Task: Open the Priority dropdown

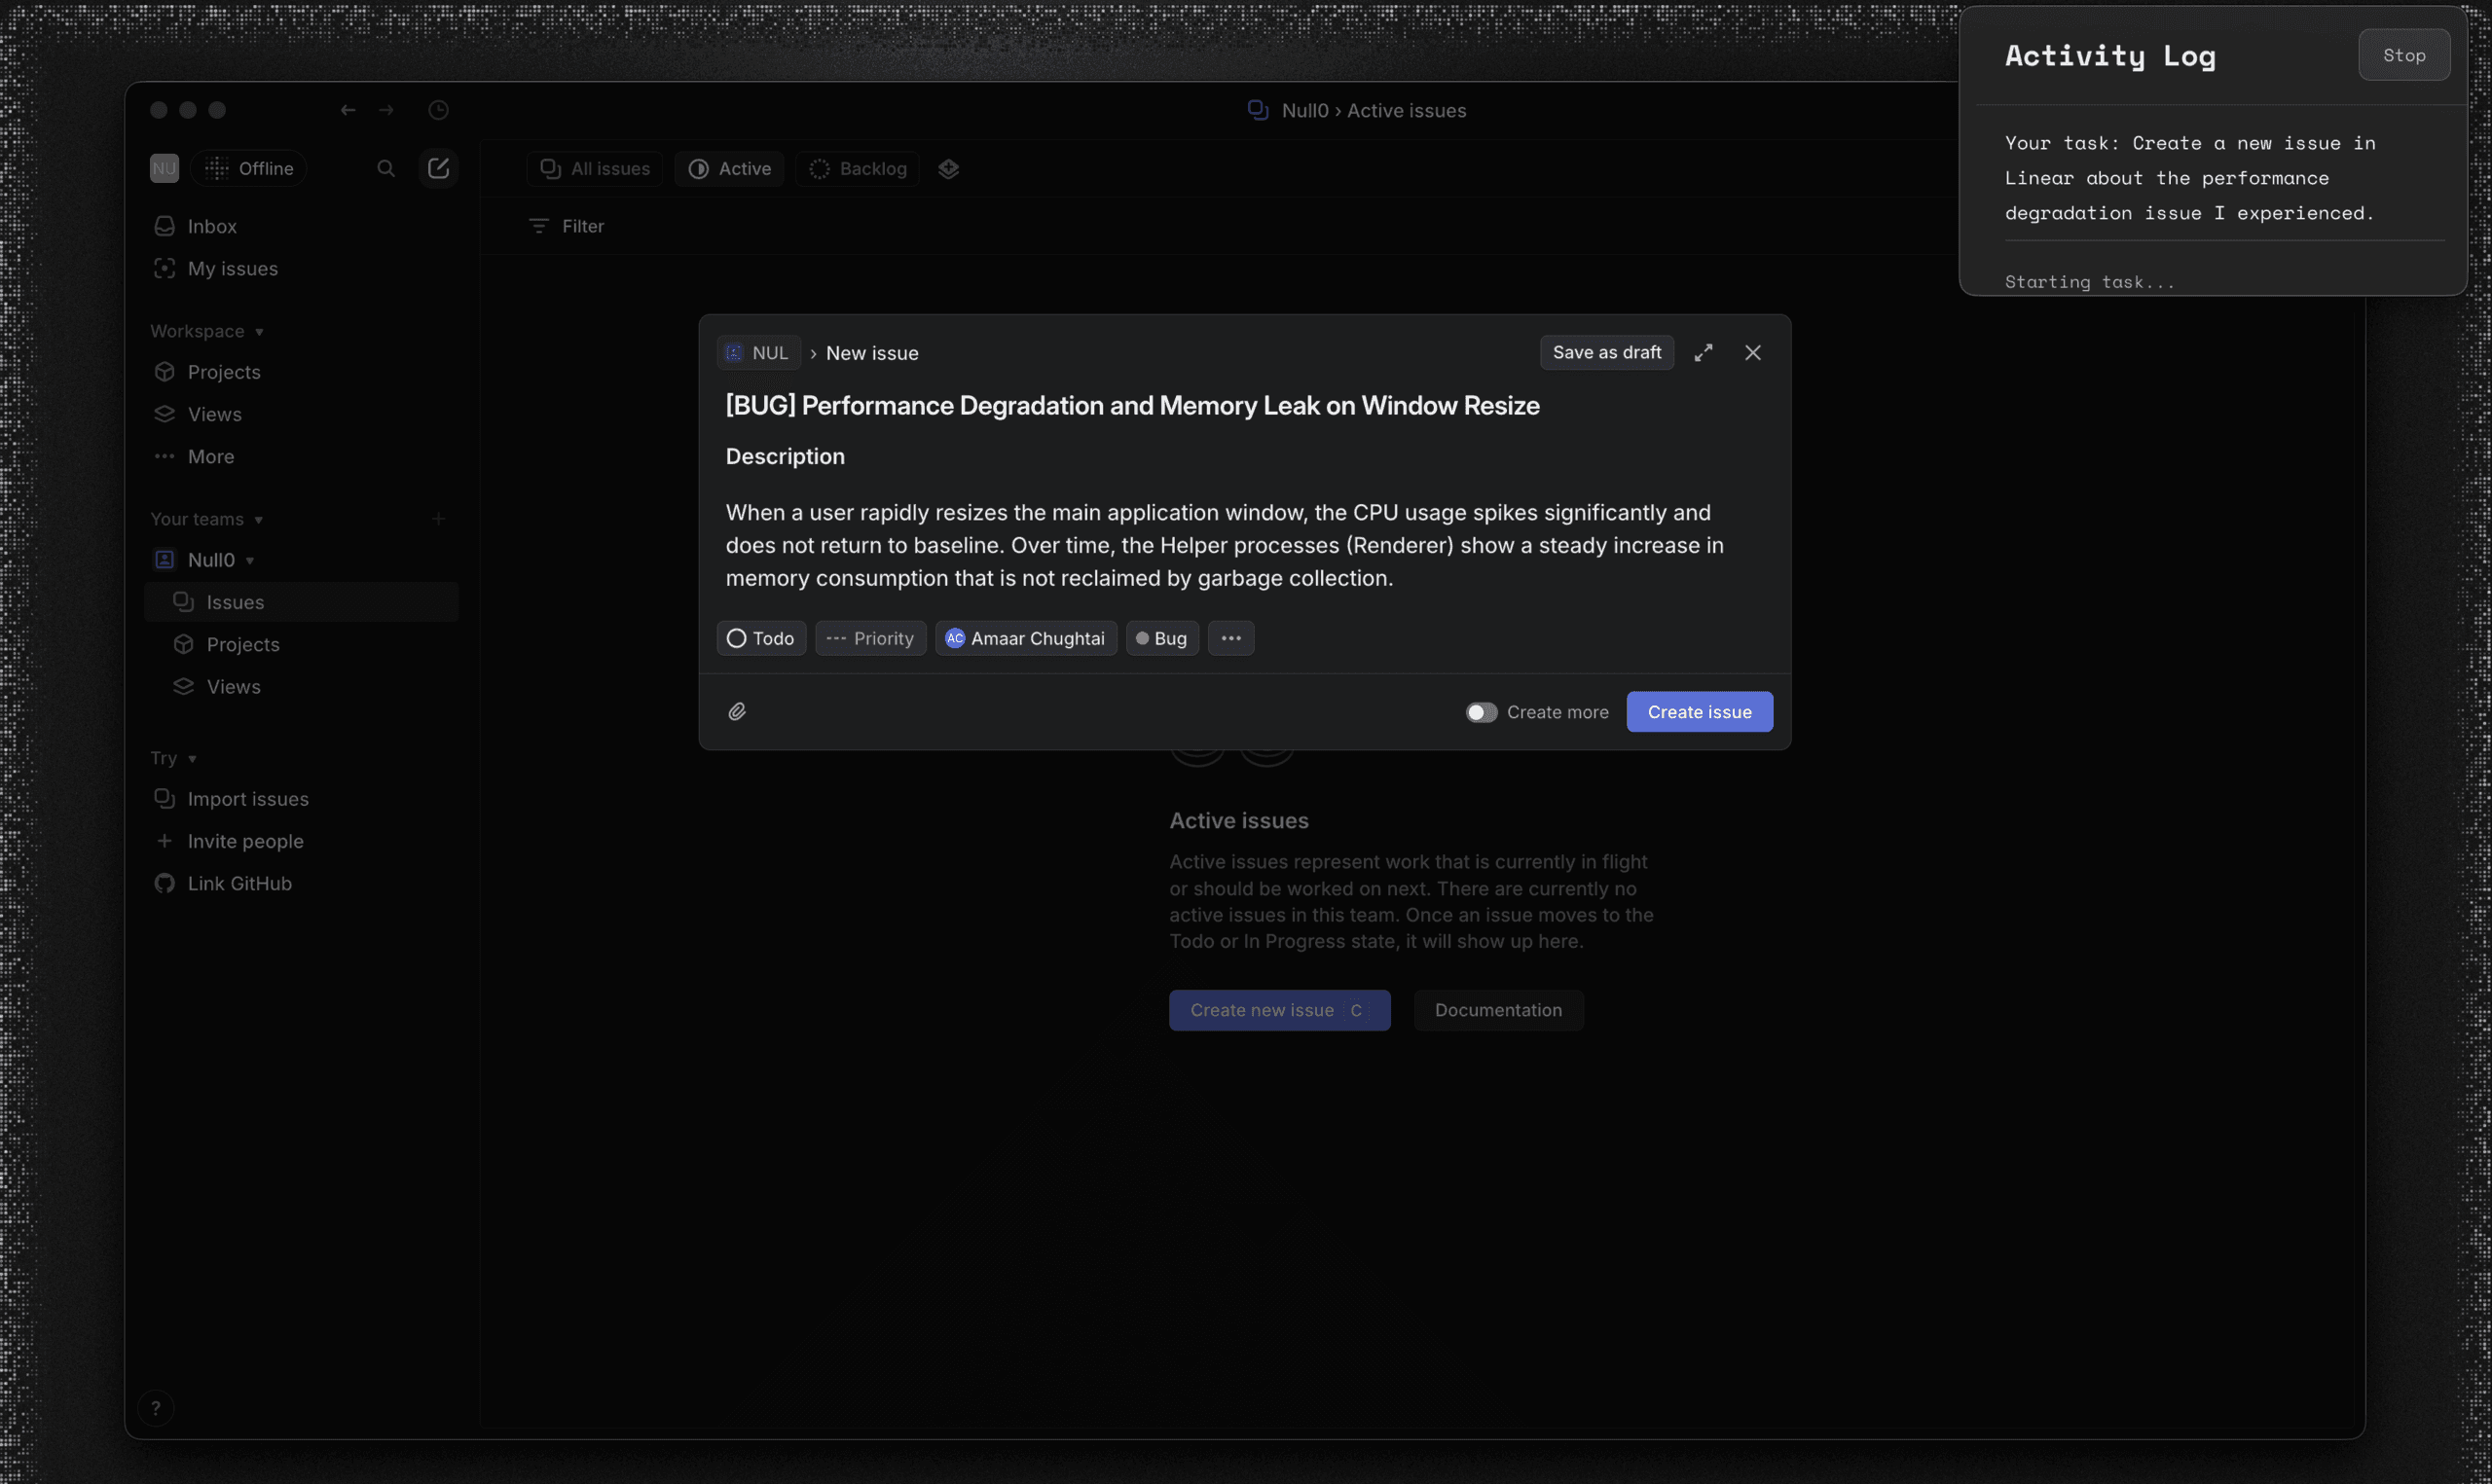Action: tap(870, 638)
